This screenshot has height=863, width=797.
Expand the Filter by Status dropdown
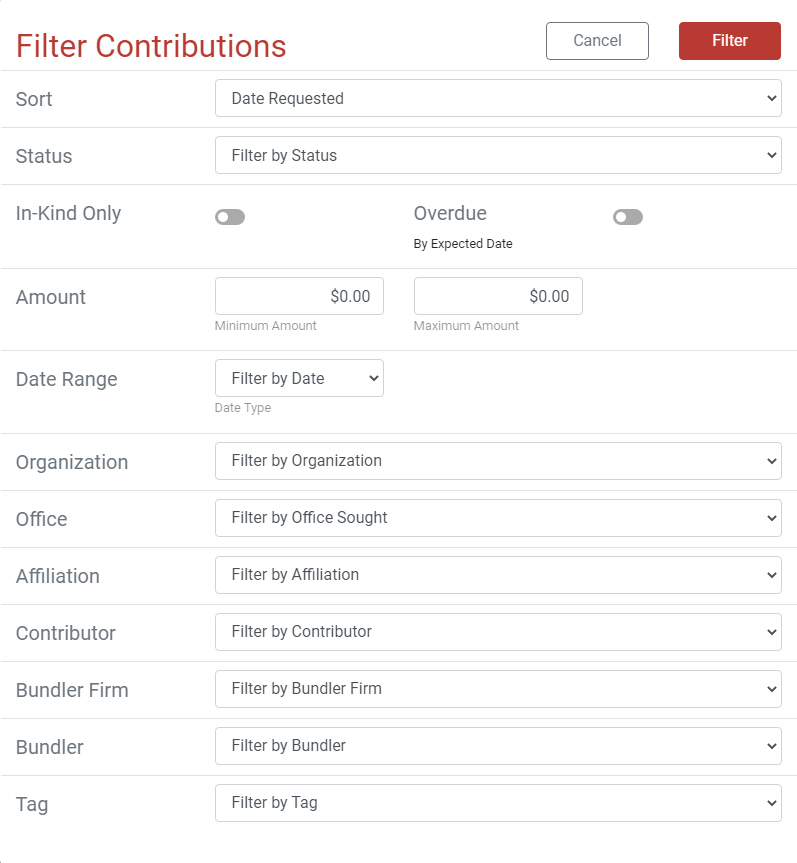(498, 155)
